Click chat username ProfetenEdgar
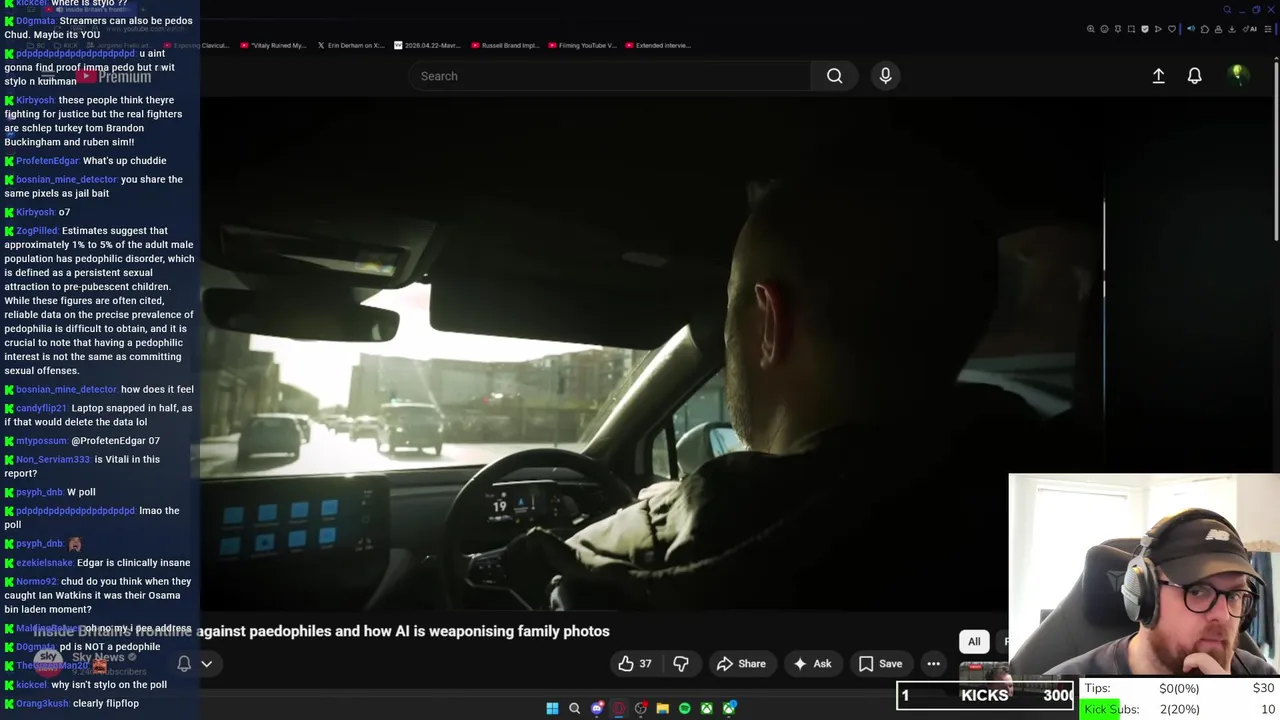1280x720 pixels. click(x=47, y=160)
